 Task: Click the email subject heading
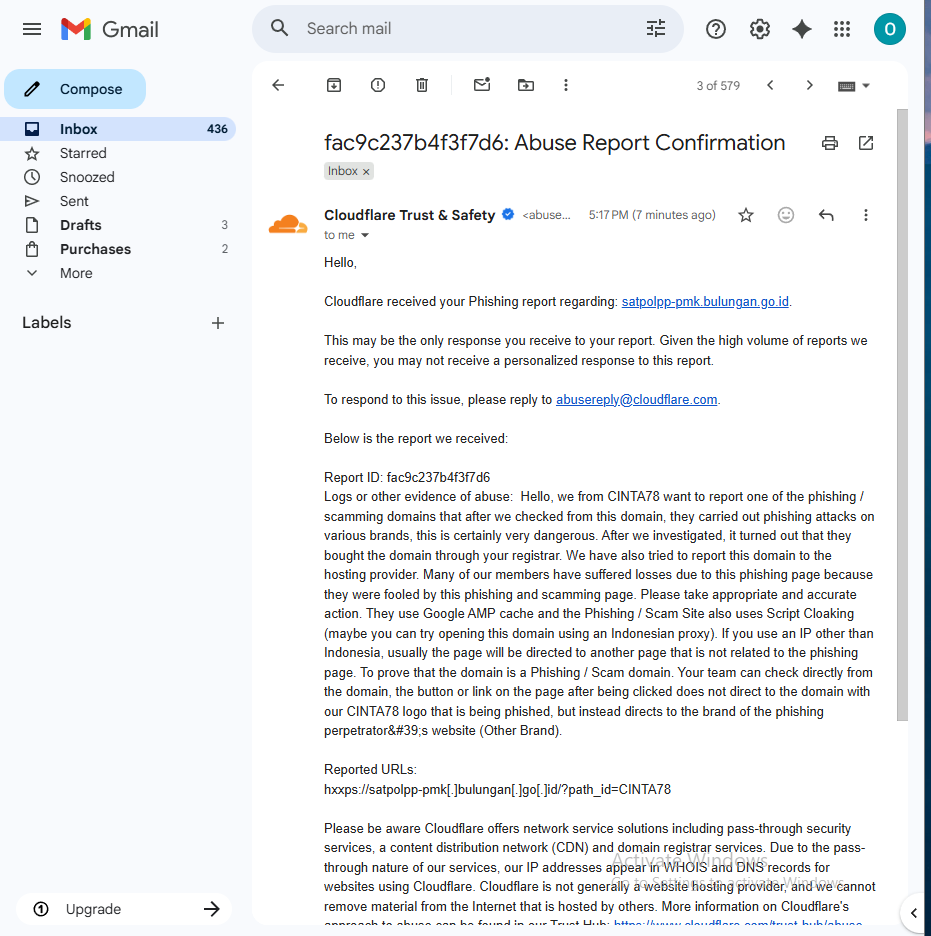tap(554, 143)
